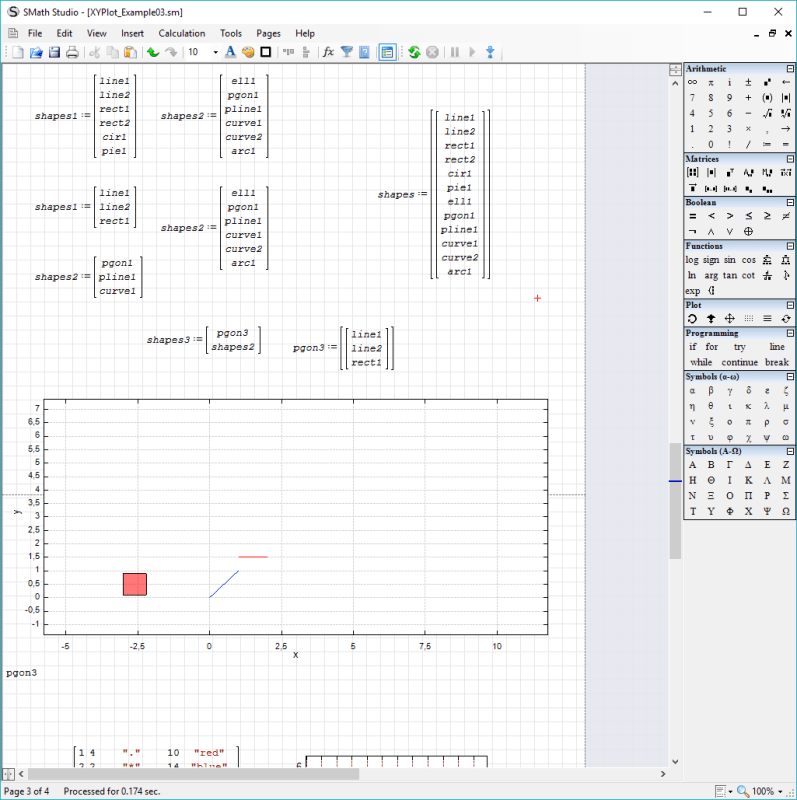Screen dimensions: 797x800
Task: Paste clipboard content with Paste icon
Action: click(131, 52)
